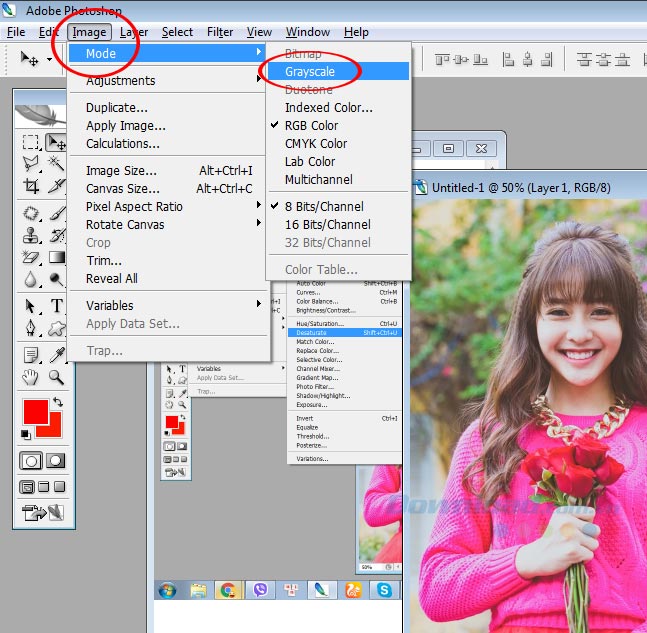
Task: Select the Crop tool
Action: [x=31, y=186]
